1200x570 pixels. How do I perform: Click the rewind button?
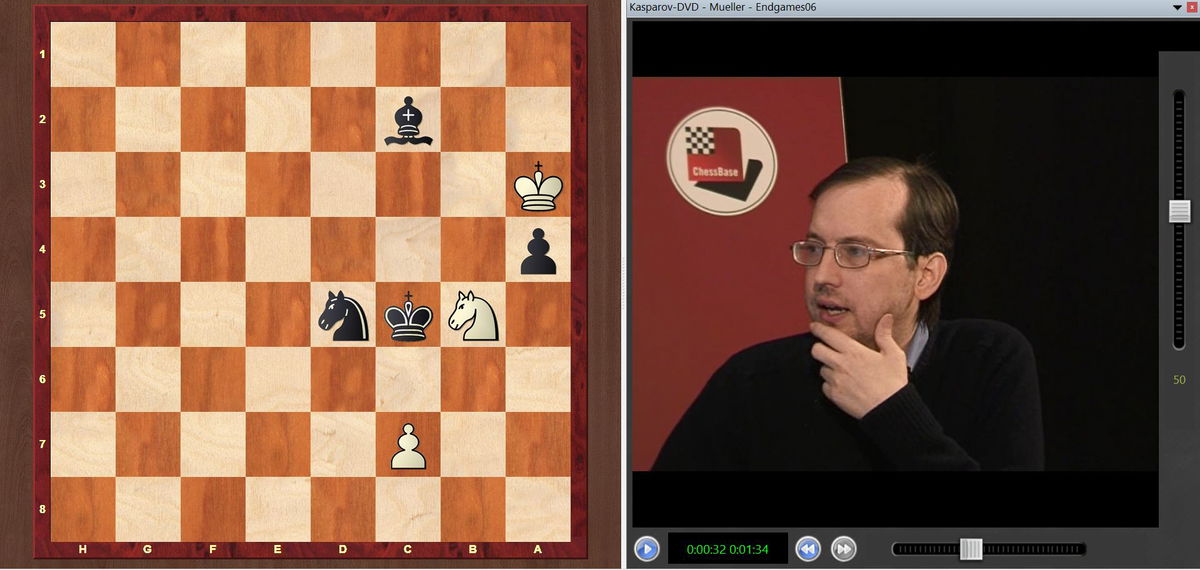pyautogui.click(x=809, y=549)
